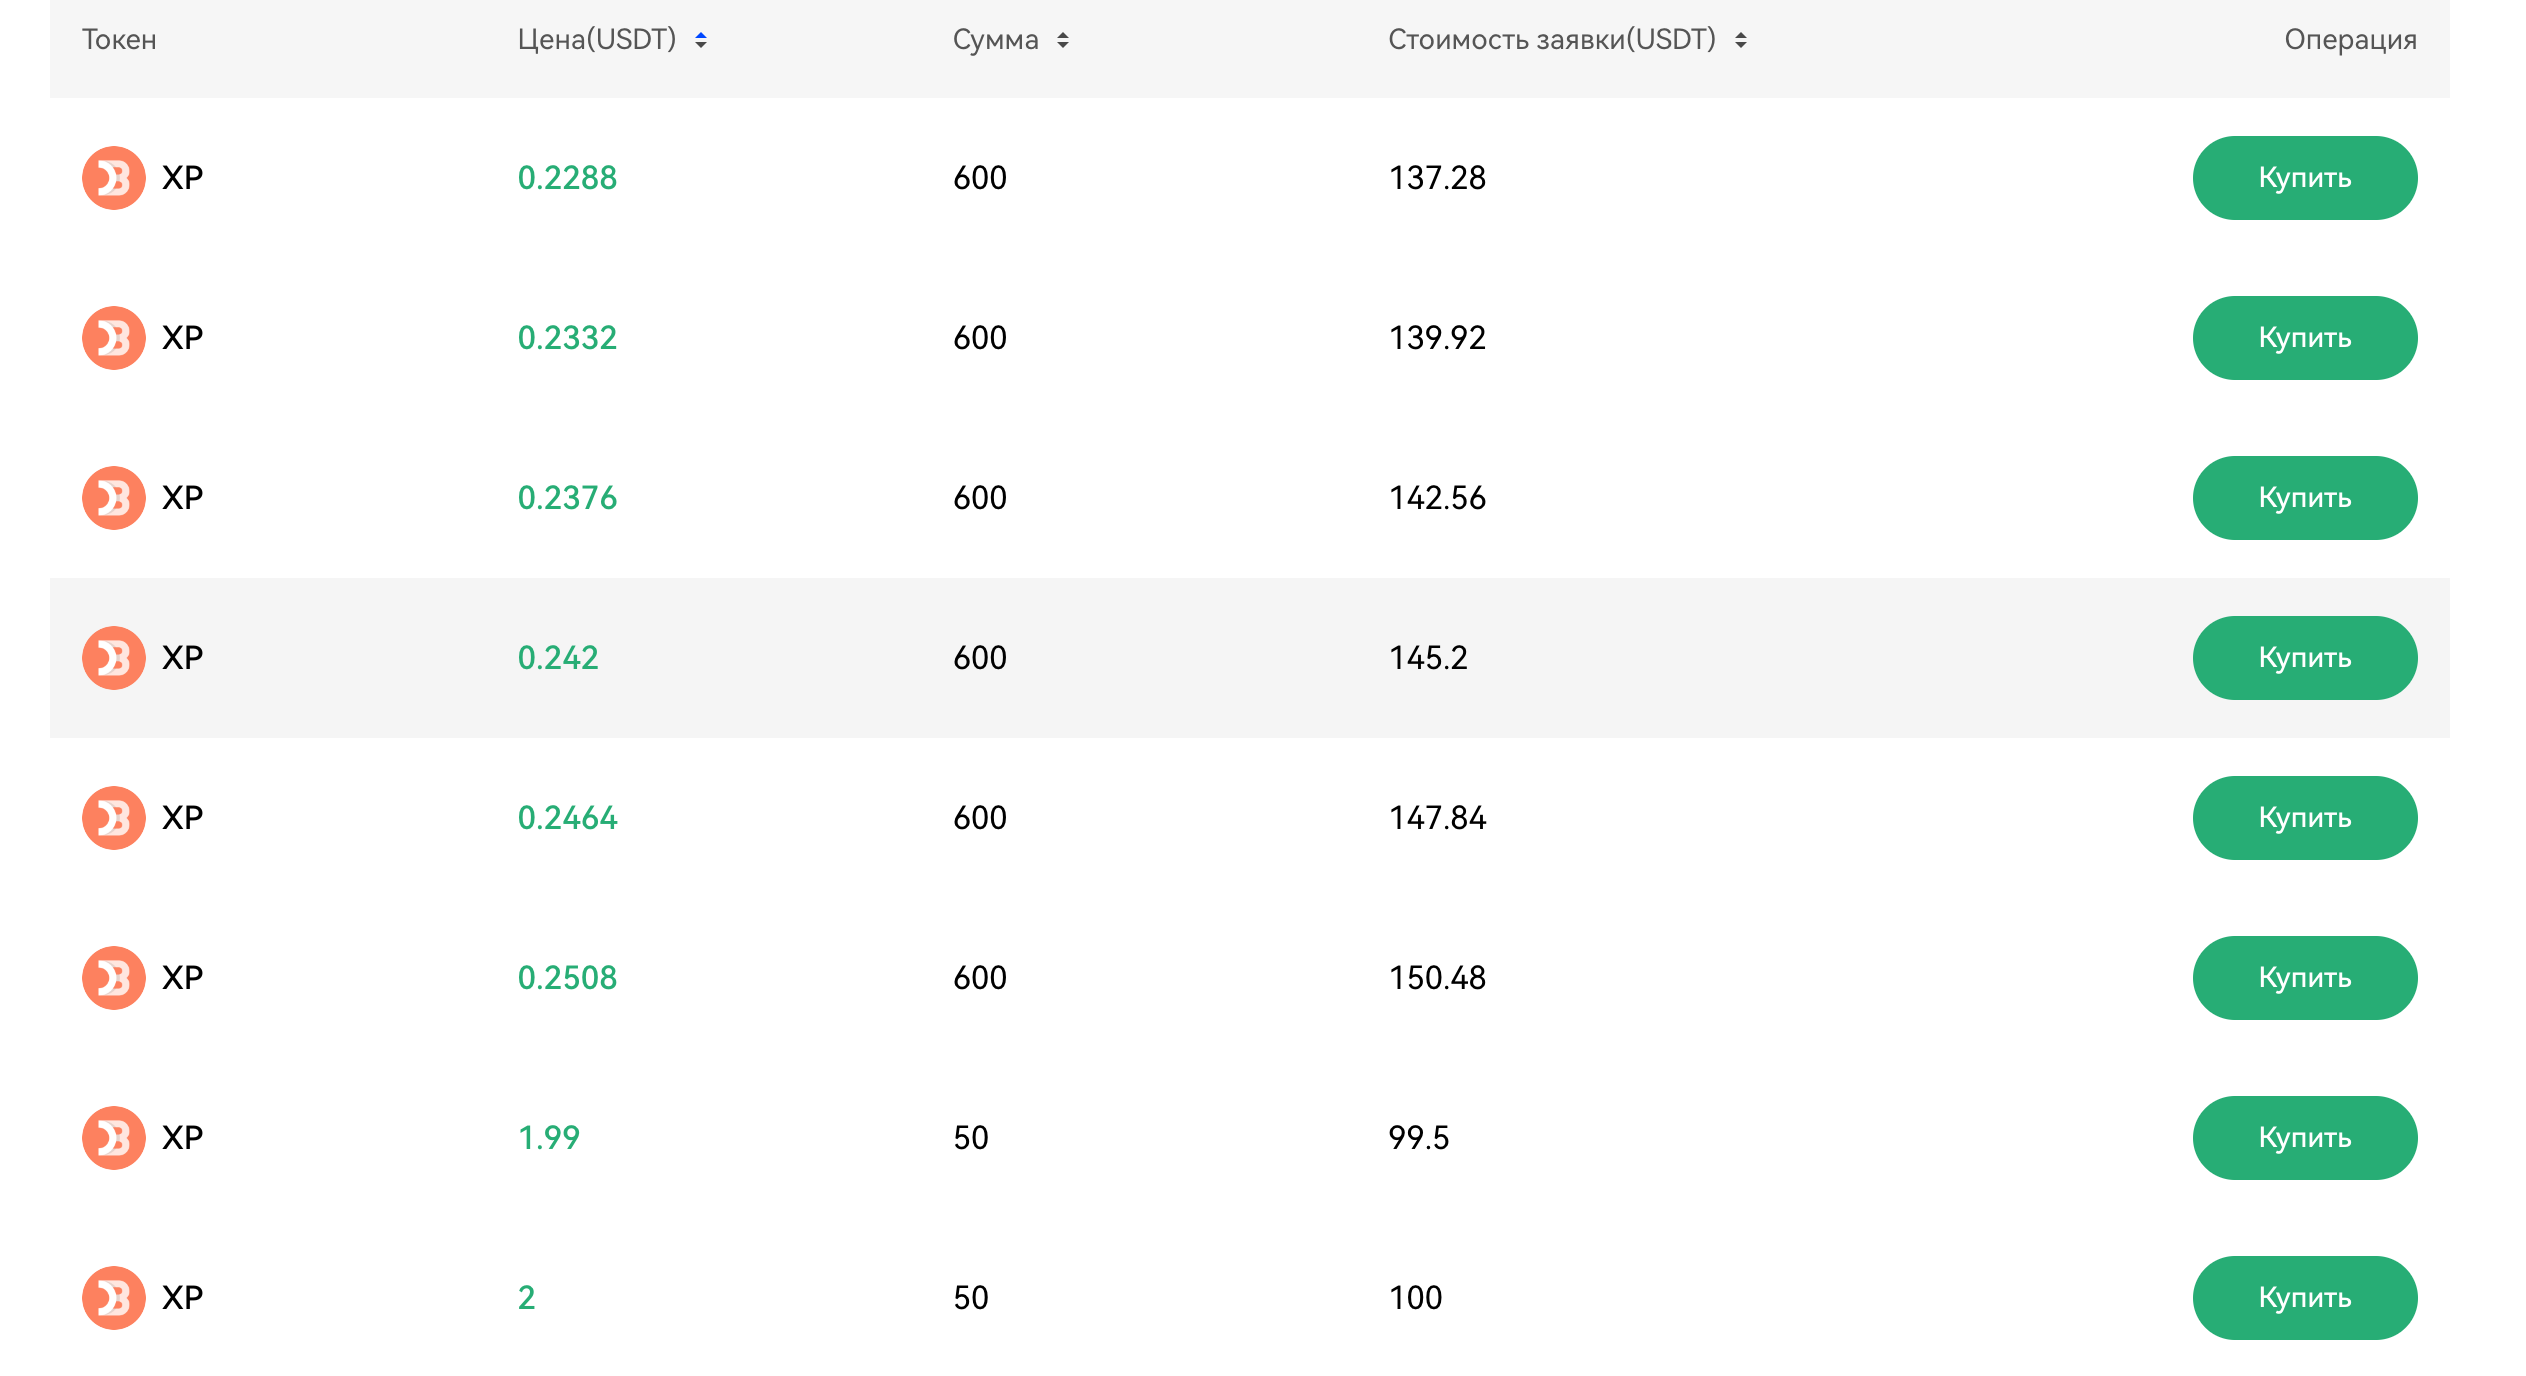Click XP label in the 0.2508 row

[x=183, y=978]
